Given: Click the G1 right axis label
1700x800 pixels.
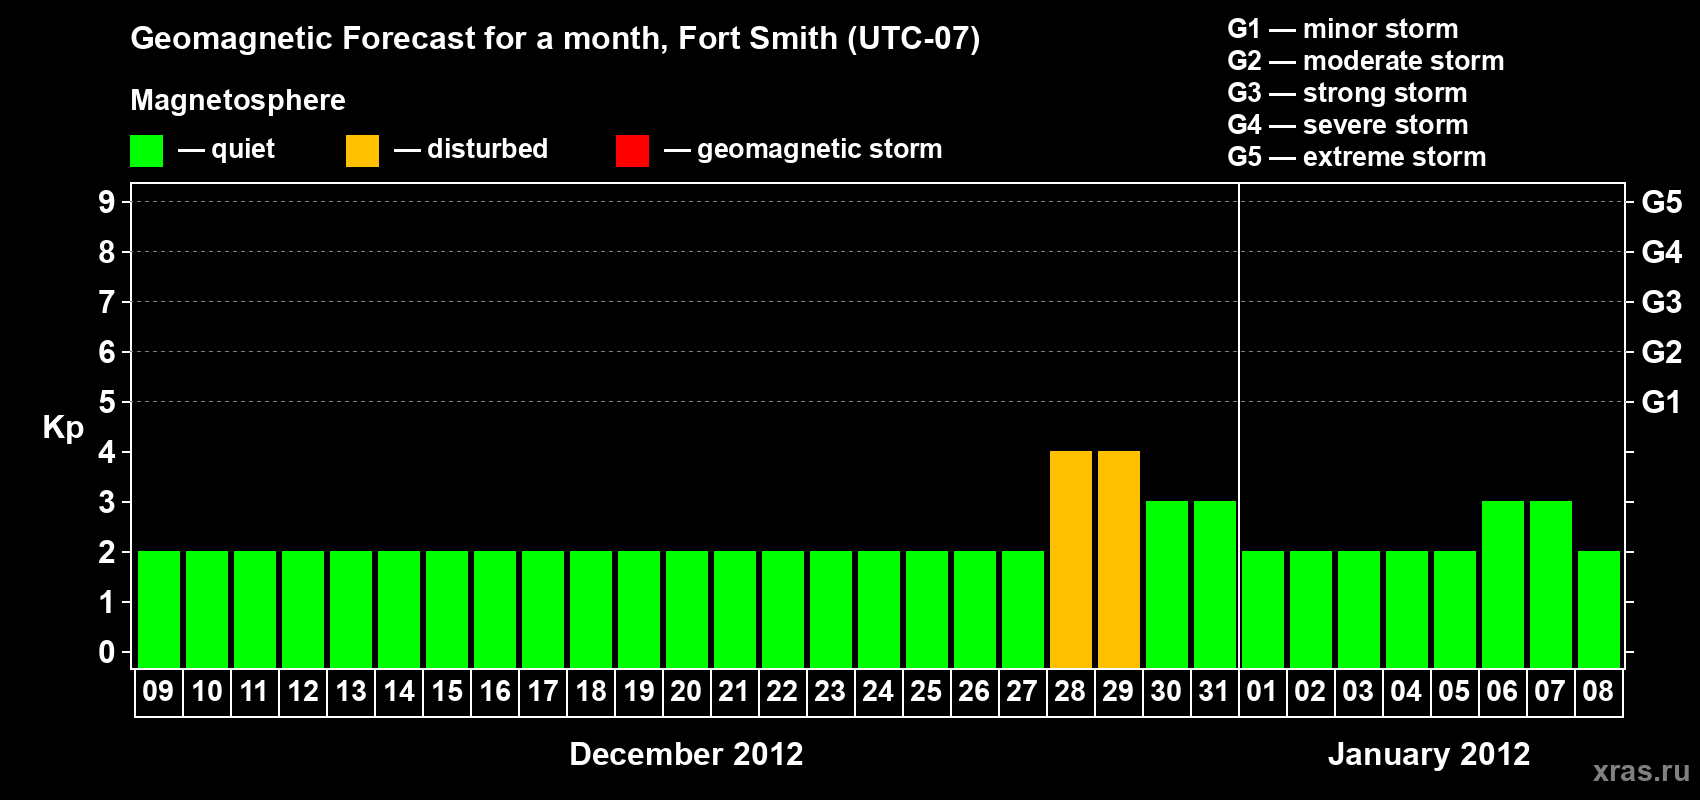Looking at the screenshot, I should pyautogui.click(x=1661, y=402).
